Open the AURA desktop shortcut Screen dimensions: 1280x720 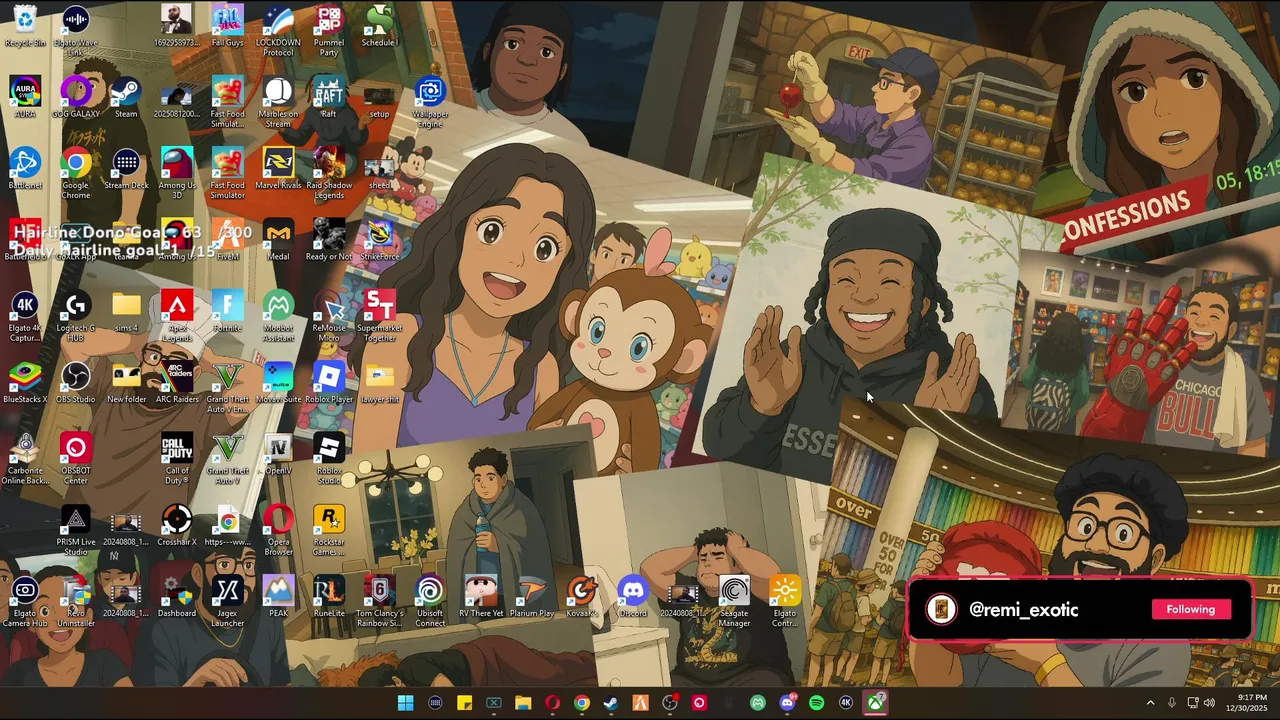coord(25,98)
